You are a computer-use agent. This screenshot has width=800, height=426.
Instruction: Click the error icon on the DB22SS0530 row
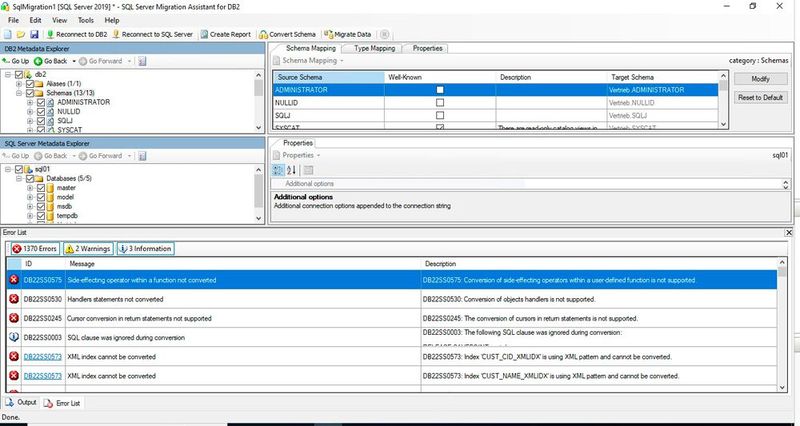14,299
